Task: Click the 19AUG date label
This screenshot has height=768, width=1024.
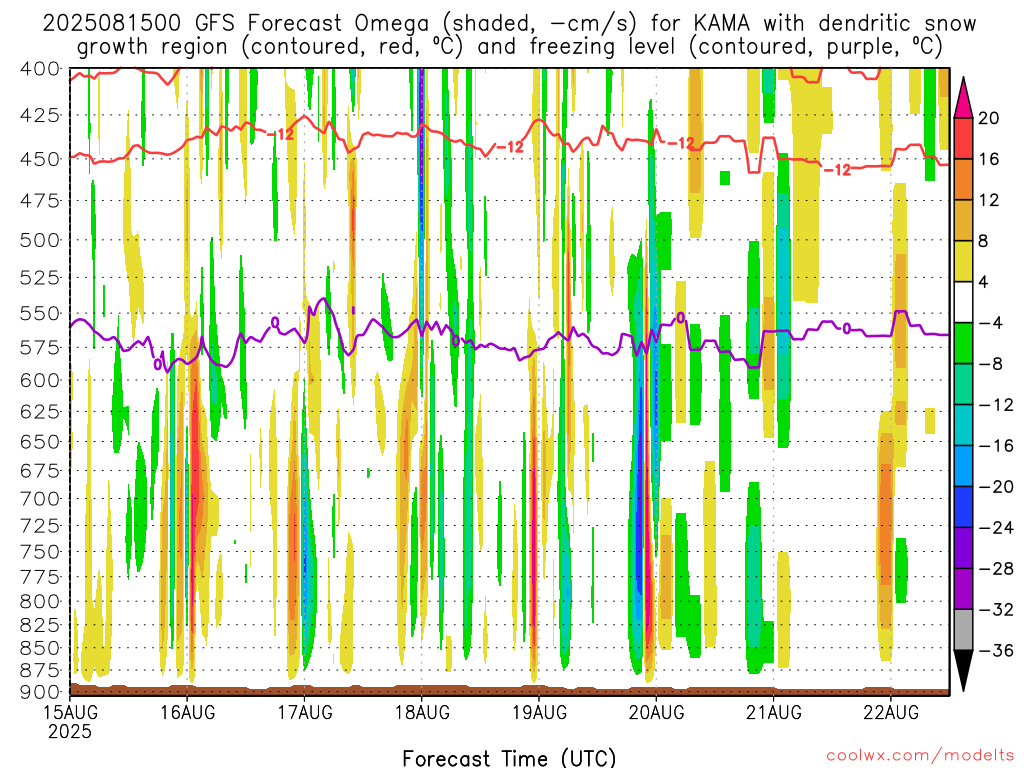Action: [x=539, y=712]
